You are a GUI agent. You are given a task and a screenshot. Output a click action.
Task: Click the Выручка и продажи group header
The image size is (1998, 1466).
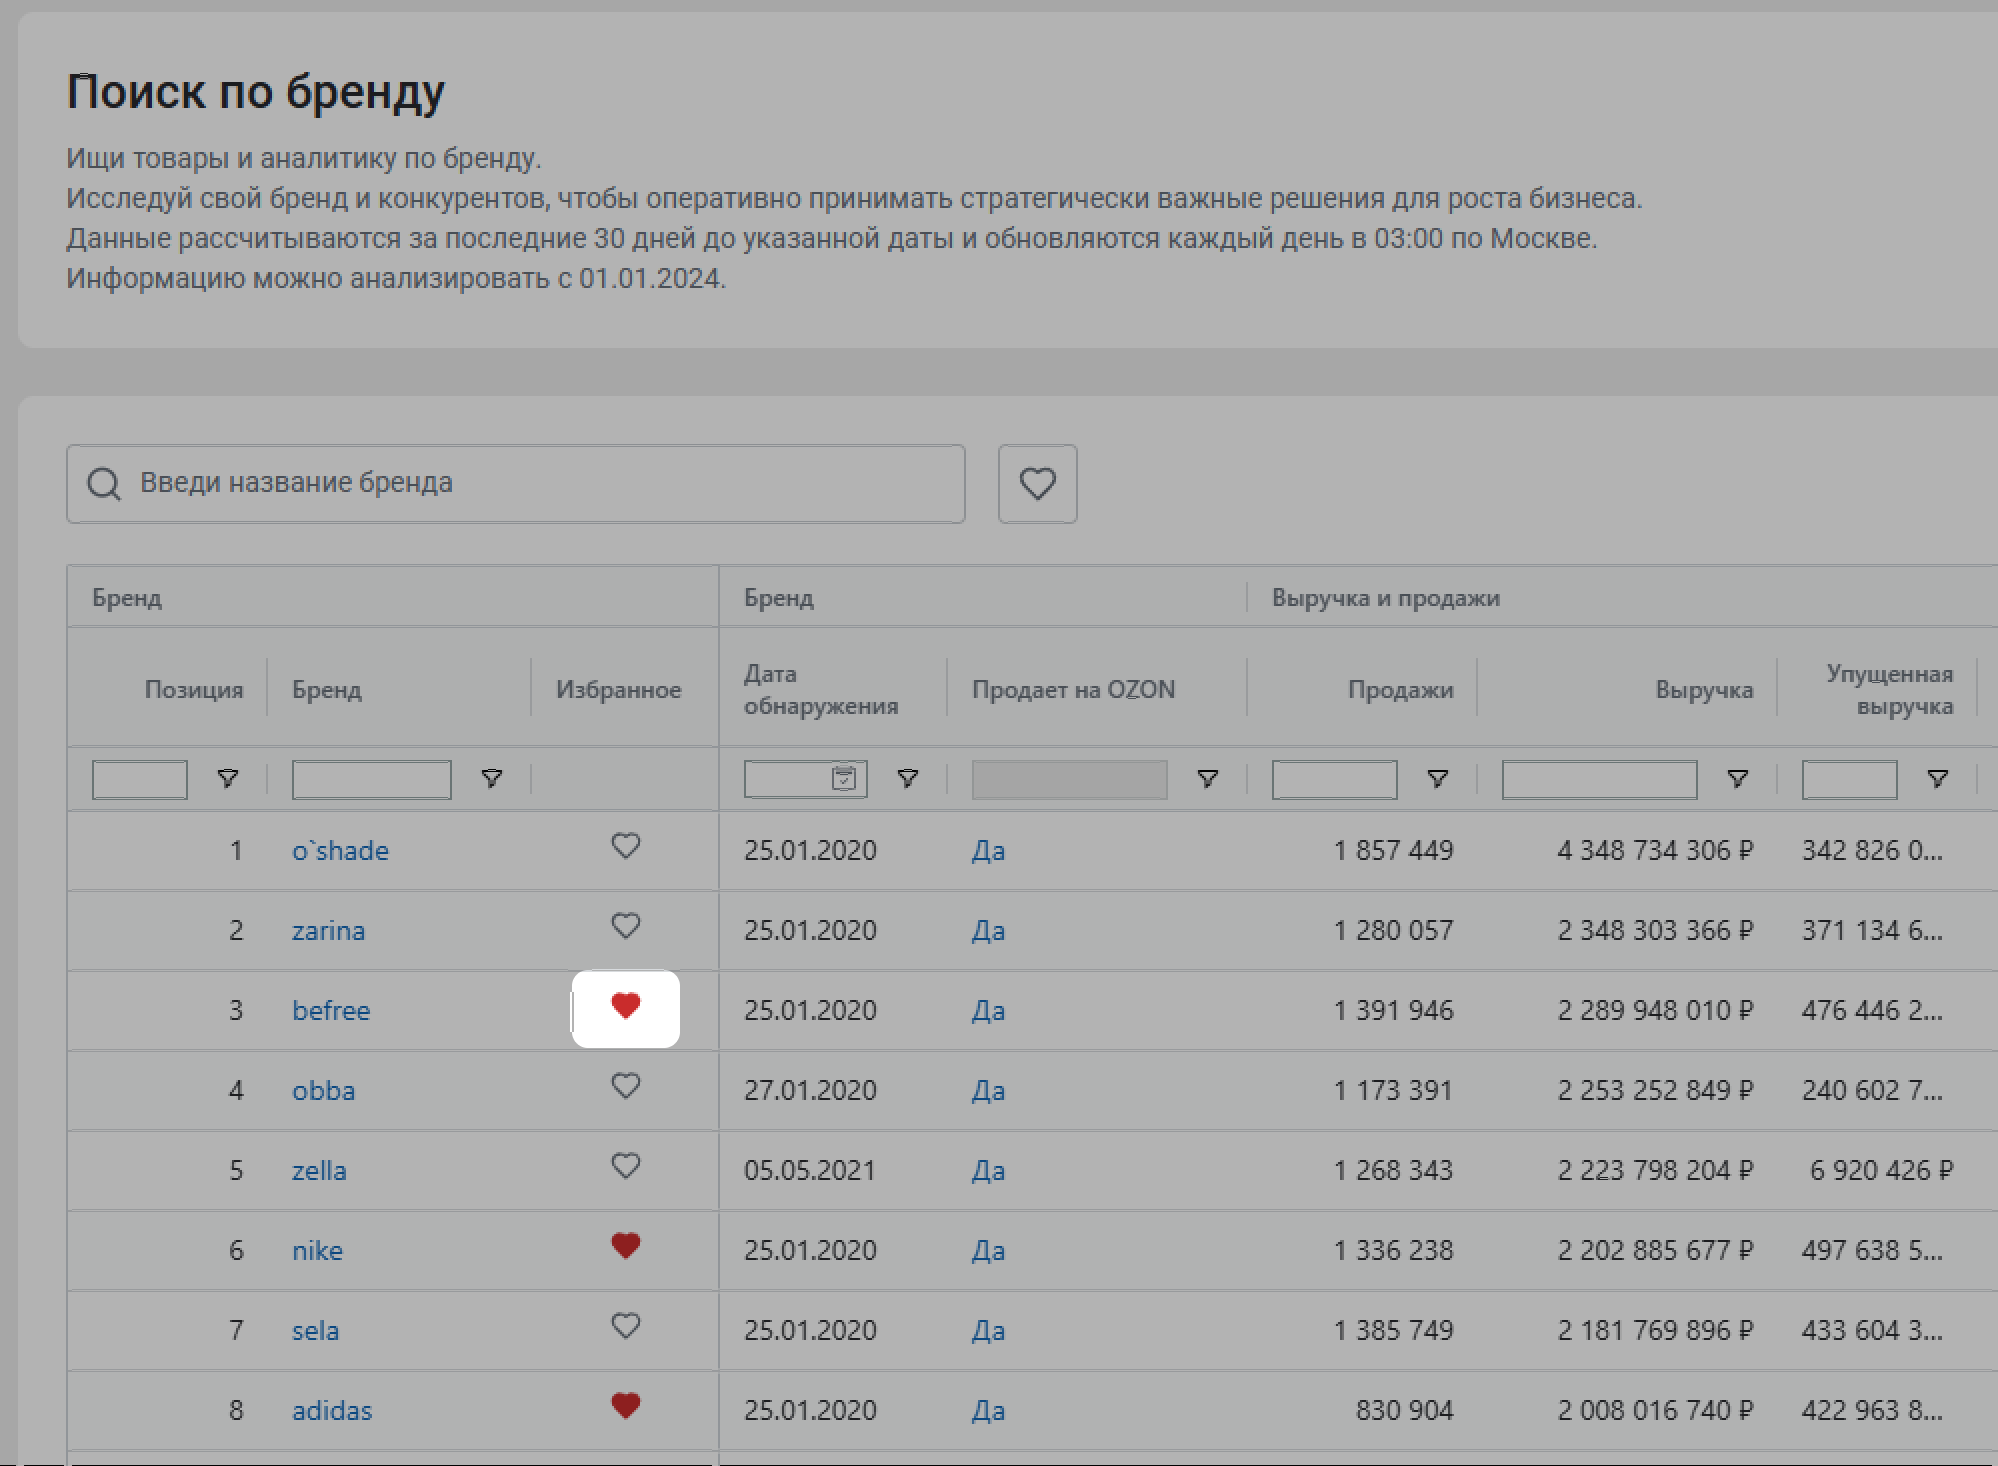pyautogui.click(x=1385, y=598)
